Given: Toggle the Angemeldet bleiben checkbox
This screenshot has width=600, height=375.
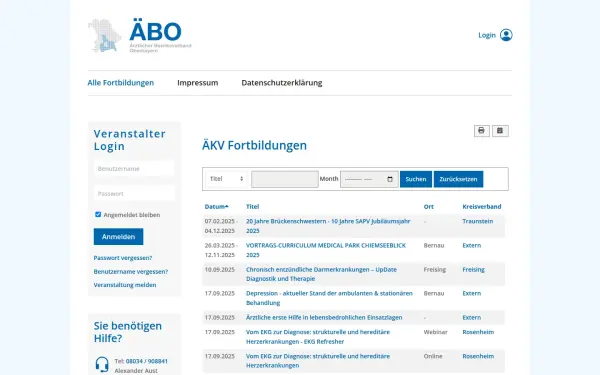Looking at the screenshot, I should click(98, 214).
